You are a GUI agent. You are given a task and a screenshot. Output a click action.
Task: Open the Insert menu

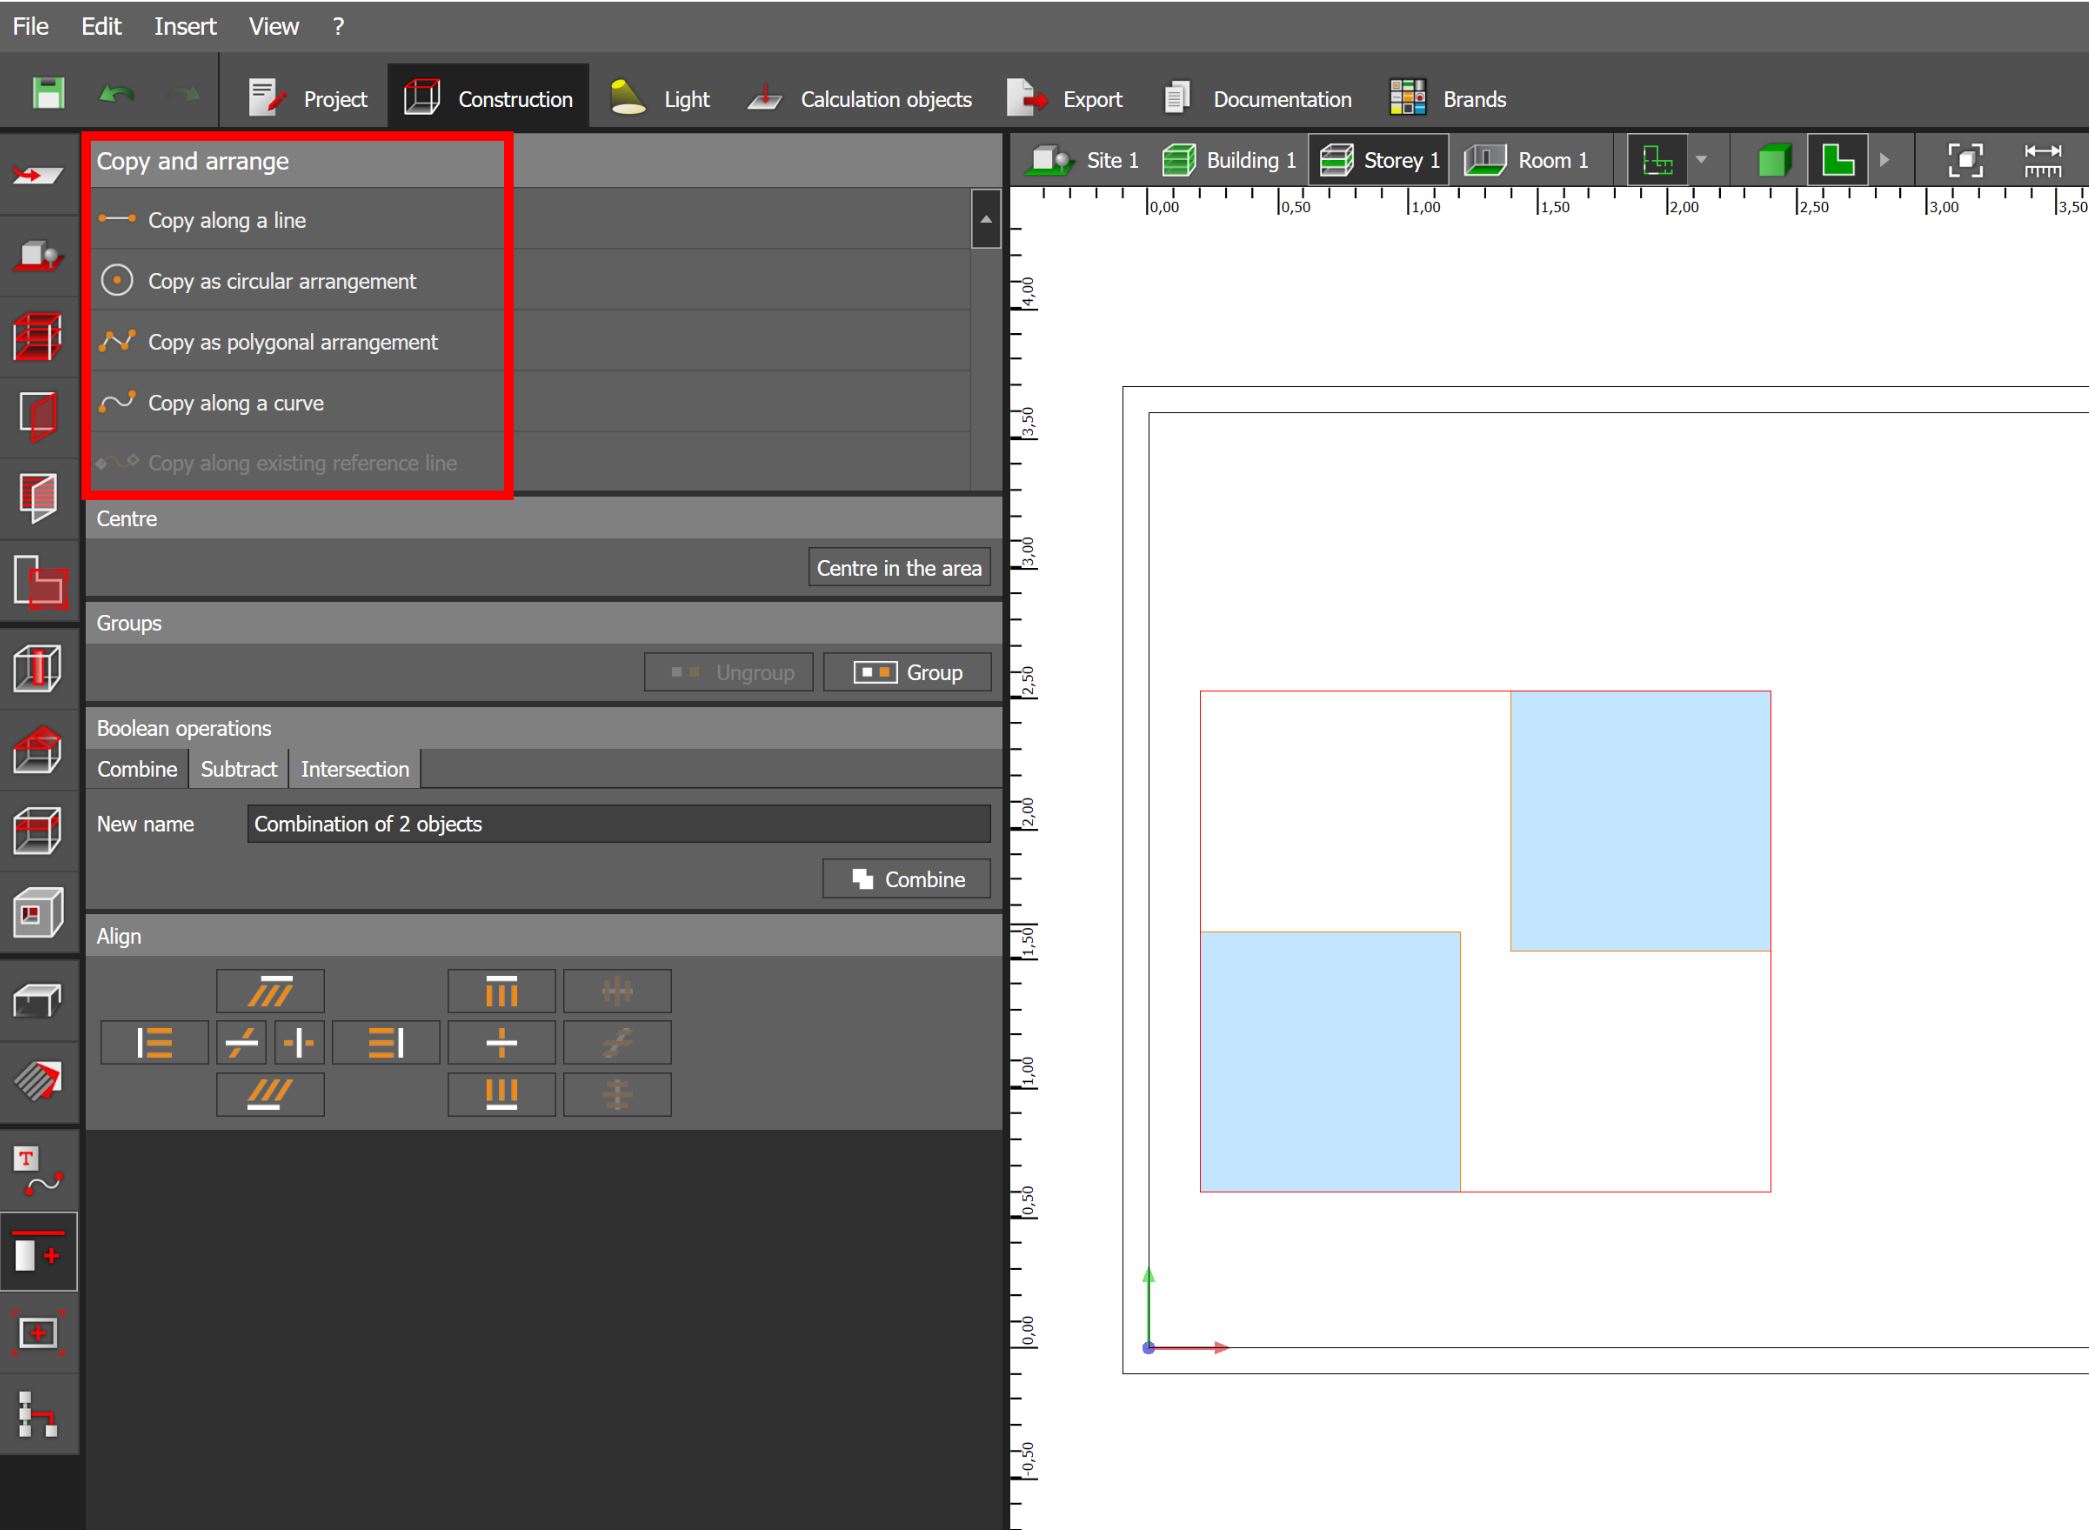pos(185,27)
